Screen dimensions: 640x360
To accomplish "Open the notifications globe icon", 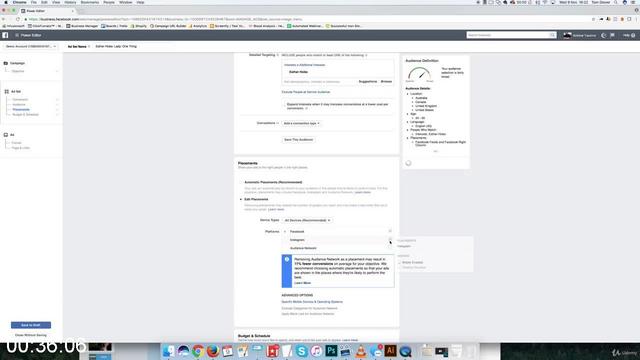I will click(604, 36).
